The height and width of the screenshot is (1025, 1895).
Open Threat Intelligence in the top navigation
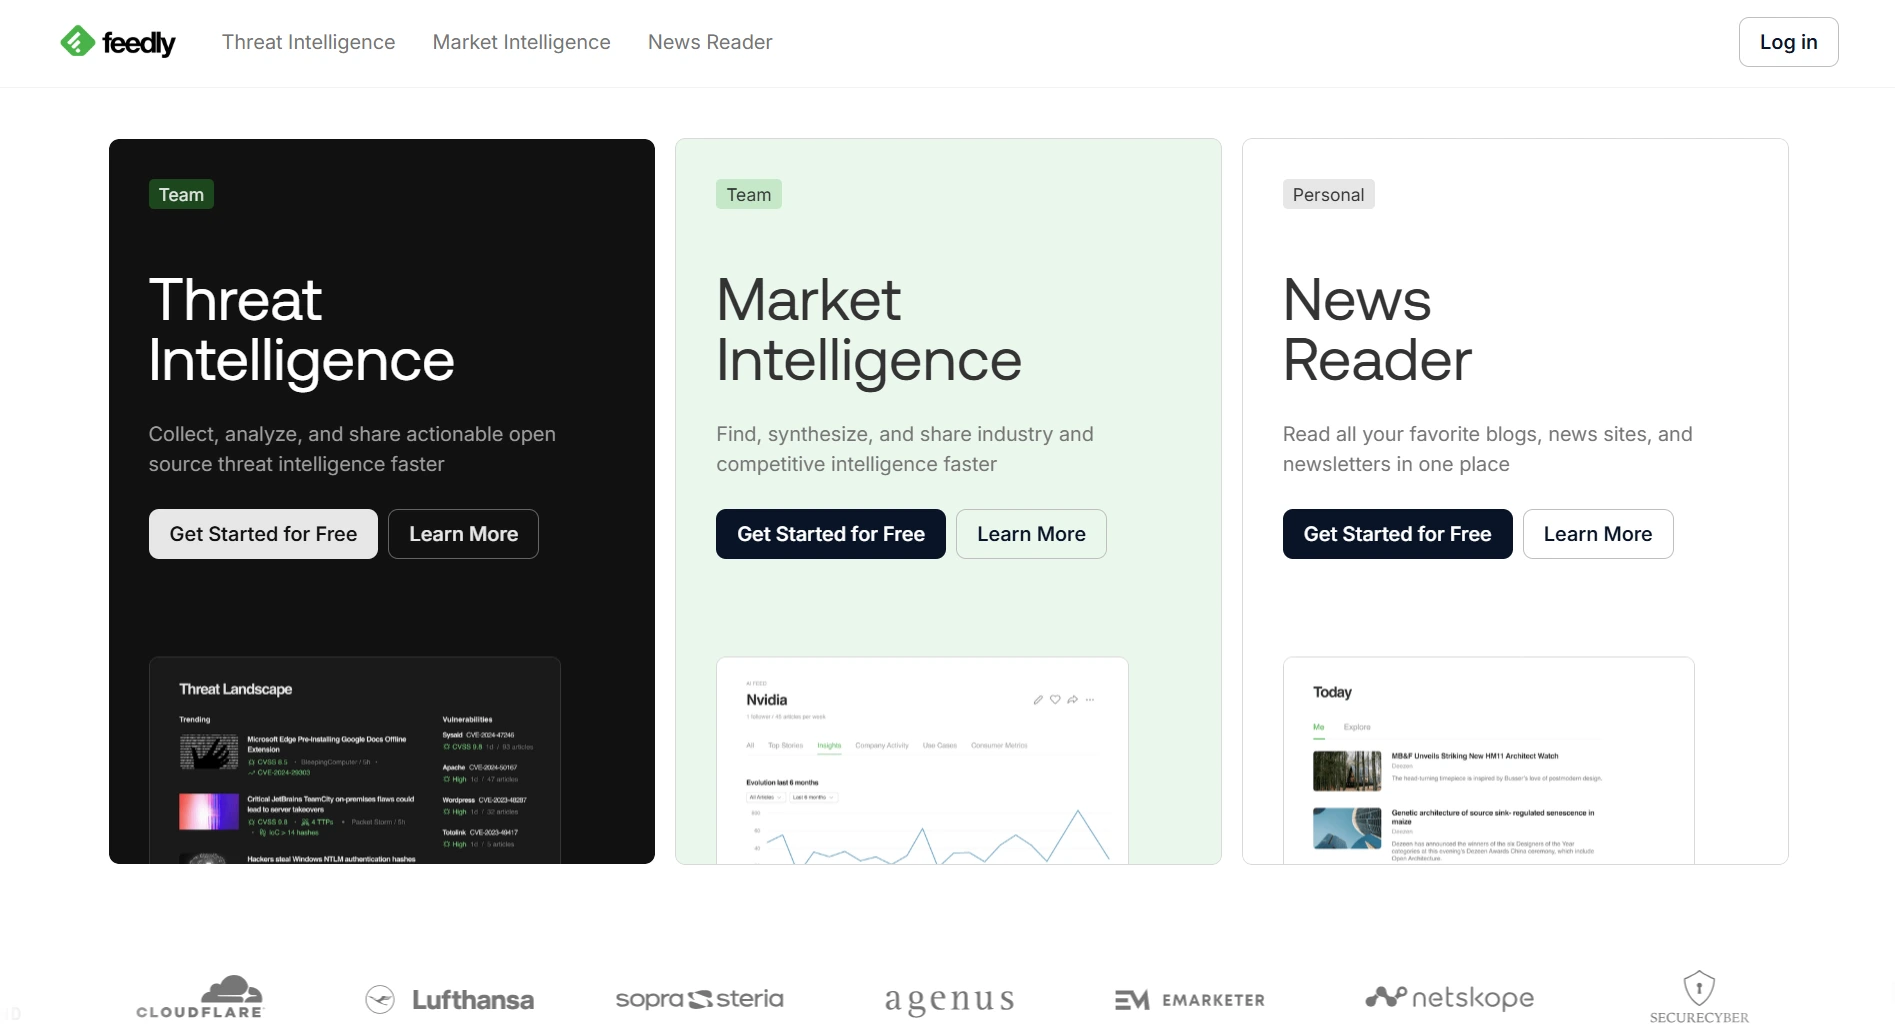pos(308,42)
